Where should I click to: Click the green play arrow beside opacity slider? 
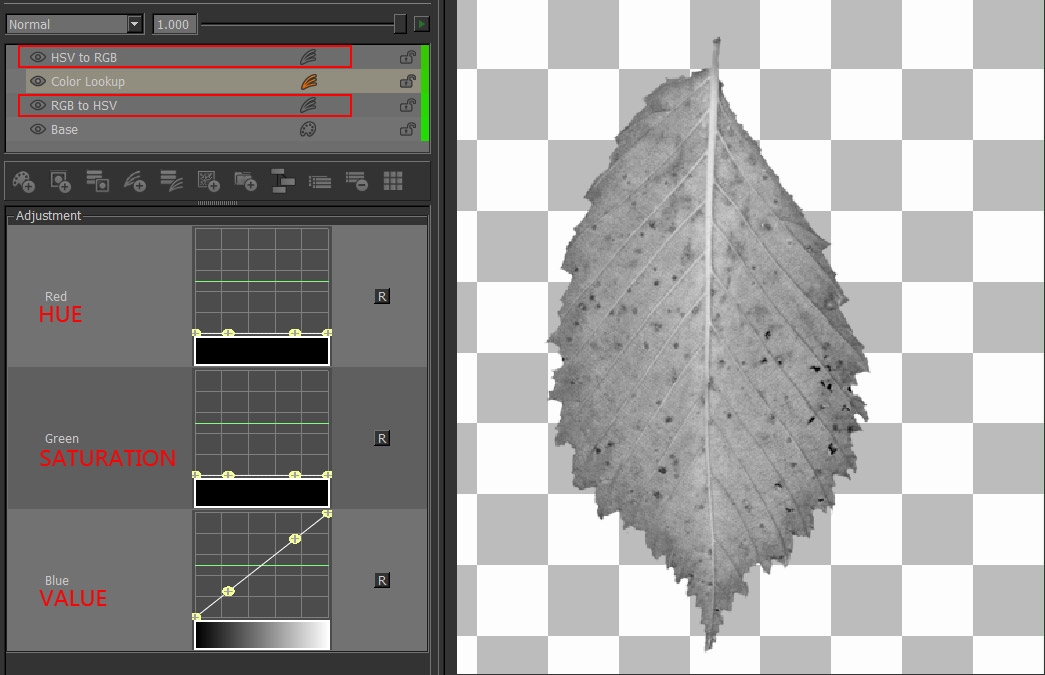[x=422, y=24]
